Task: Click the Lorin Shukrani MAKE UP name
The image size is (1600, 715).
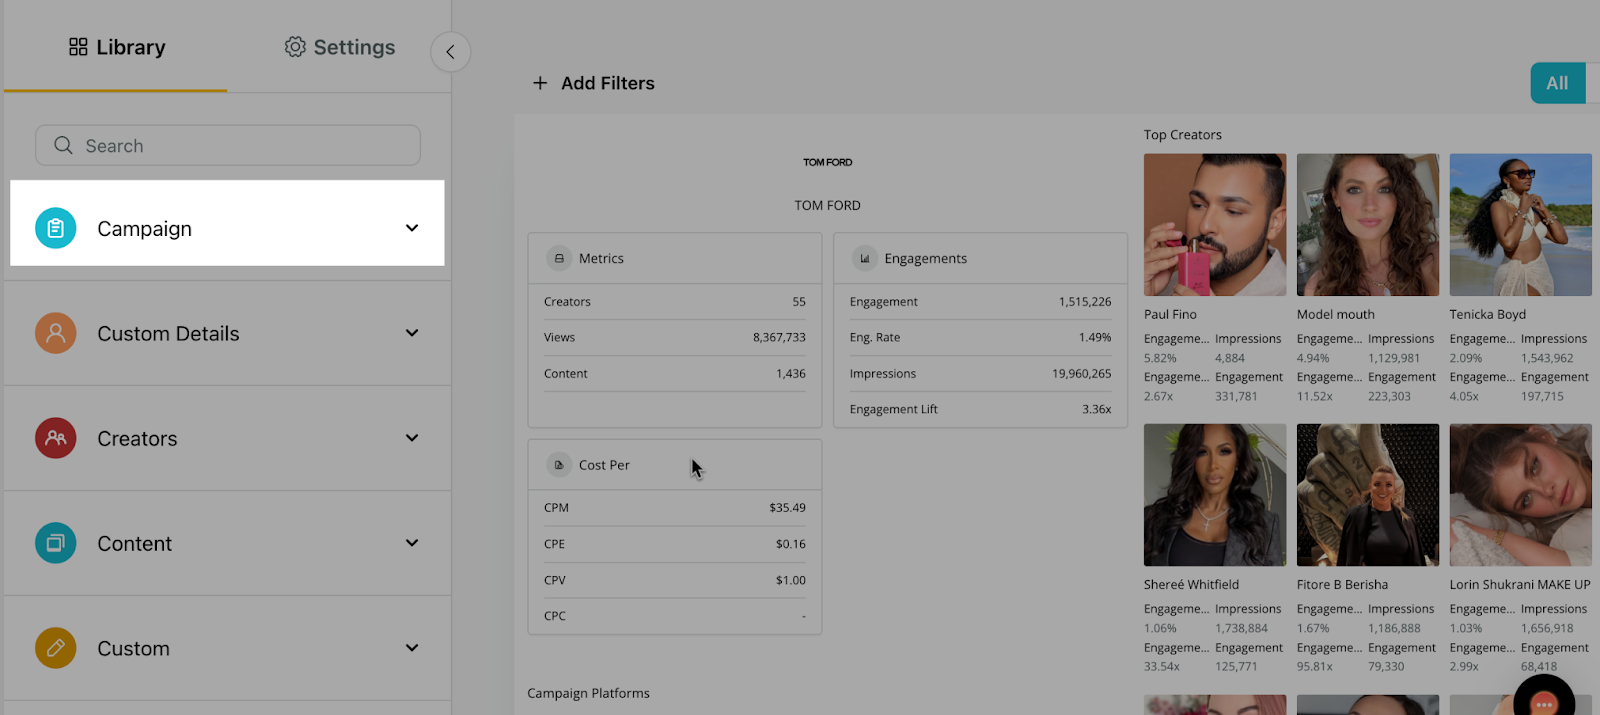Action: (x=1520, y=584)
